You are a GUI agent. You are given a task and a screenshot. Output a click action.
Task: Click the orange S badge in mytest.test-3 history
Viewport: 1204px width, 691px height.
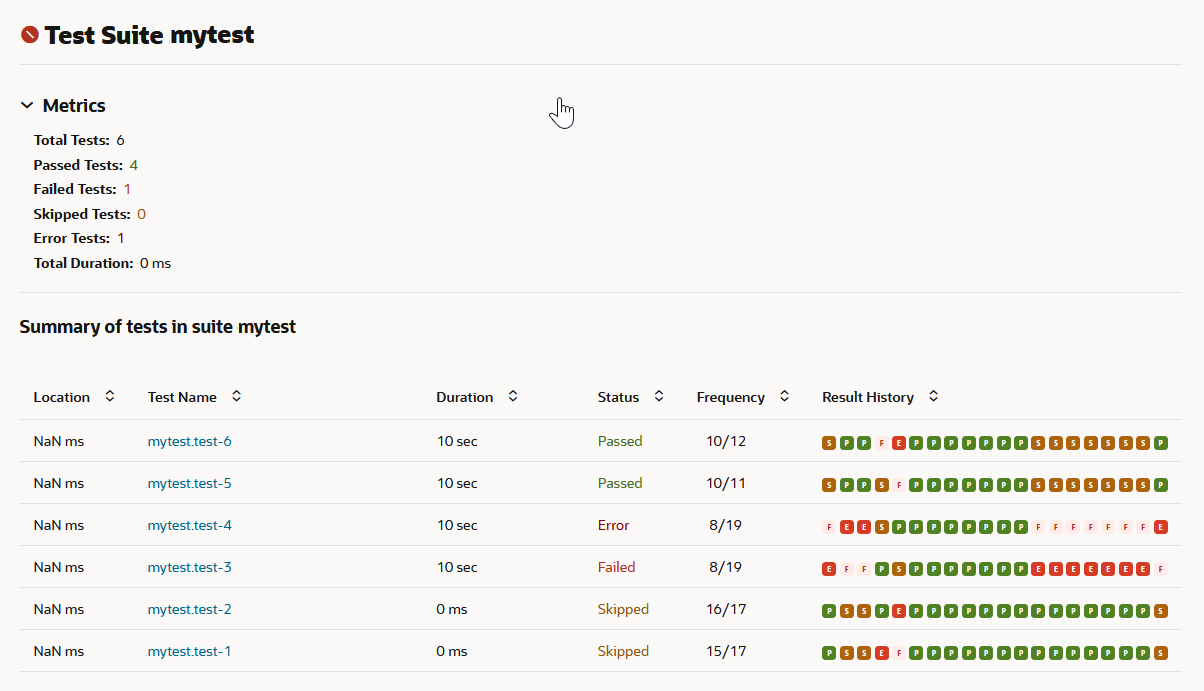click(x=899, y=569)
